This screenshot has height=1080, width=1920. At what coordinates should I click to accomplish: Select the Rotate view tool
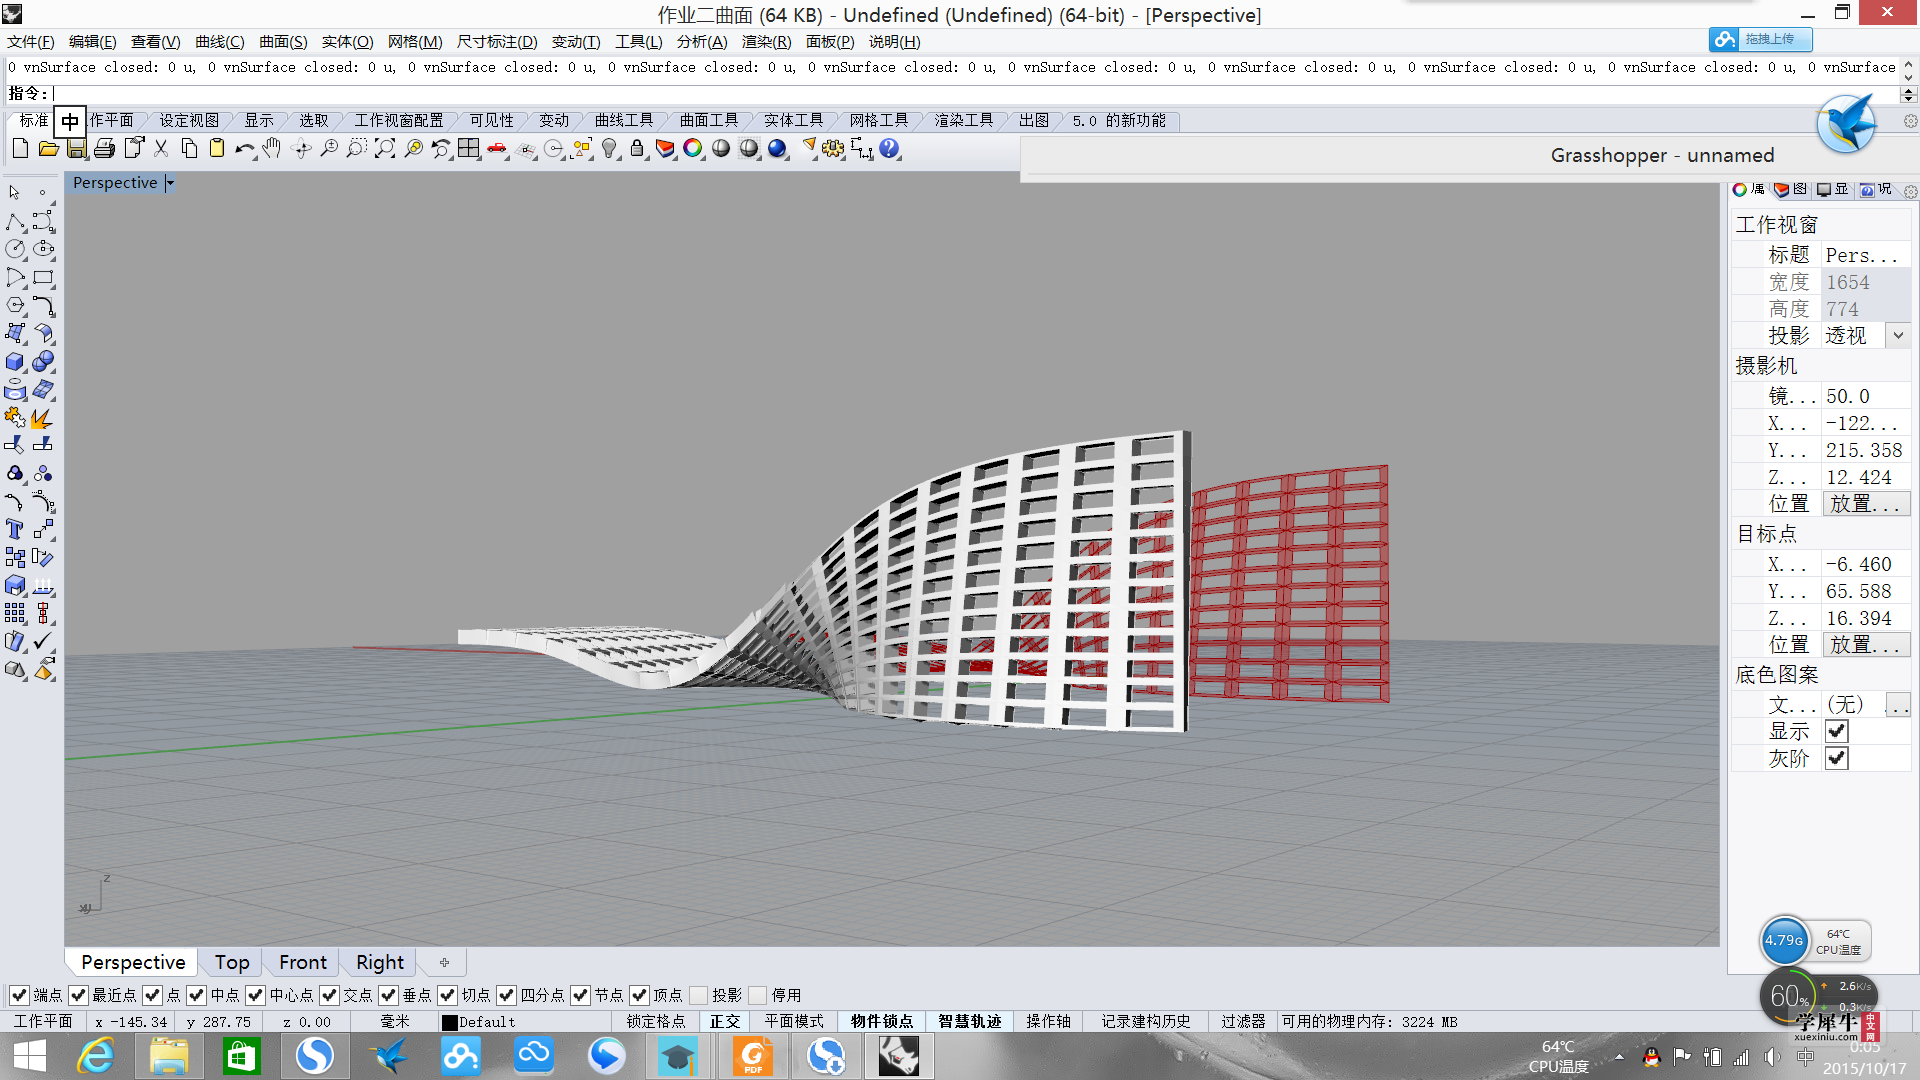point(300,149)
